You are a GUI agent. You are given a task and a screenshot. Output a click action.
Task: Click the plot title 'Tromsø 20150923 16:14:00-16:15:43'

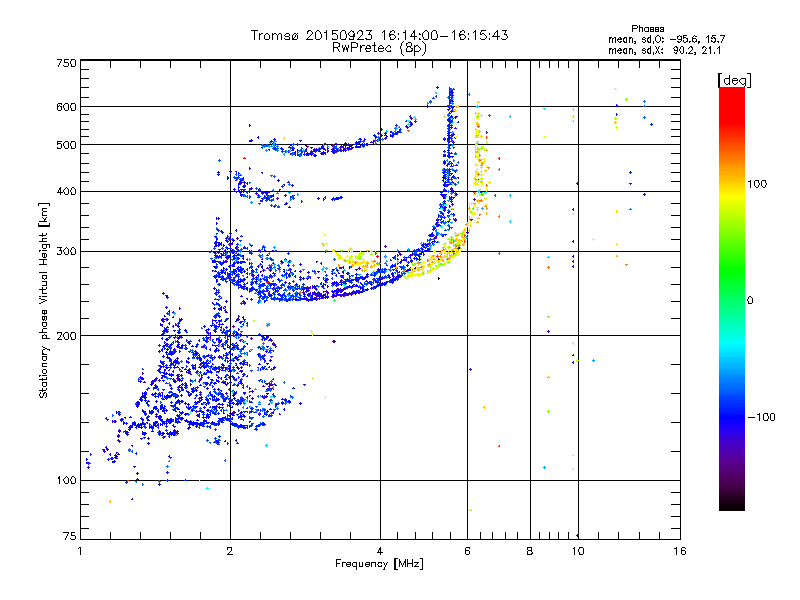point(379,35)
